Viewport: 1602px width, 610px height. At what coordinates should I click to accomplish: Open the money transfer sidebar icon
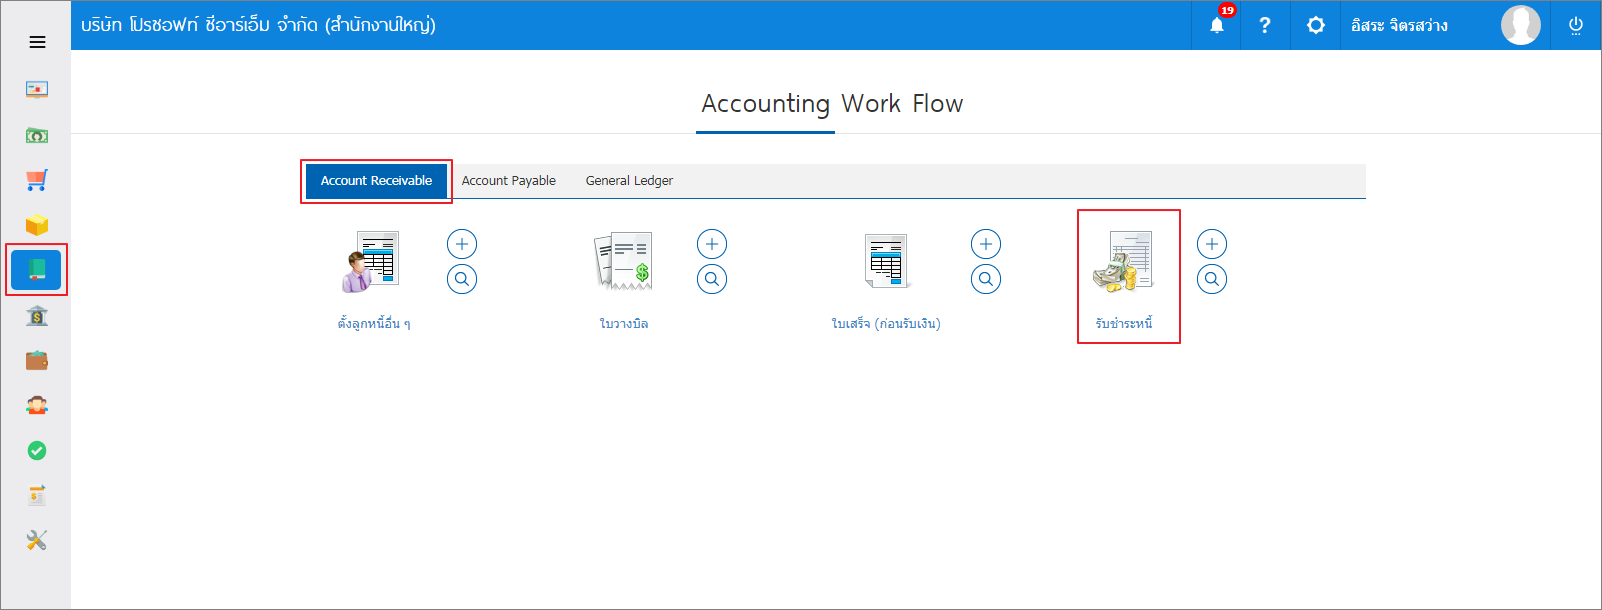37,495
